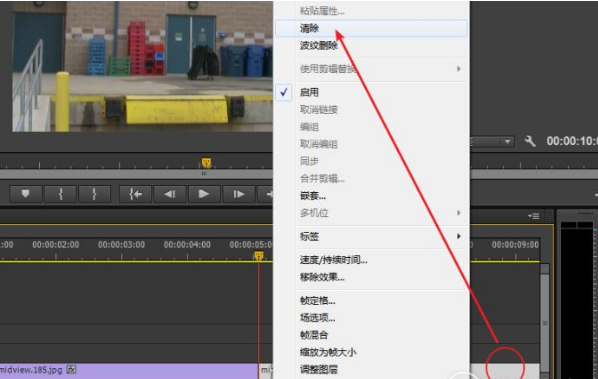Open 速度/持续时间... dialog entry

click(x=371, y=260)
